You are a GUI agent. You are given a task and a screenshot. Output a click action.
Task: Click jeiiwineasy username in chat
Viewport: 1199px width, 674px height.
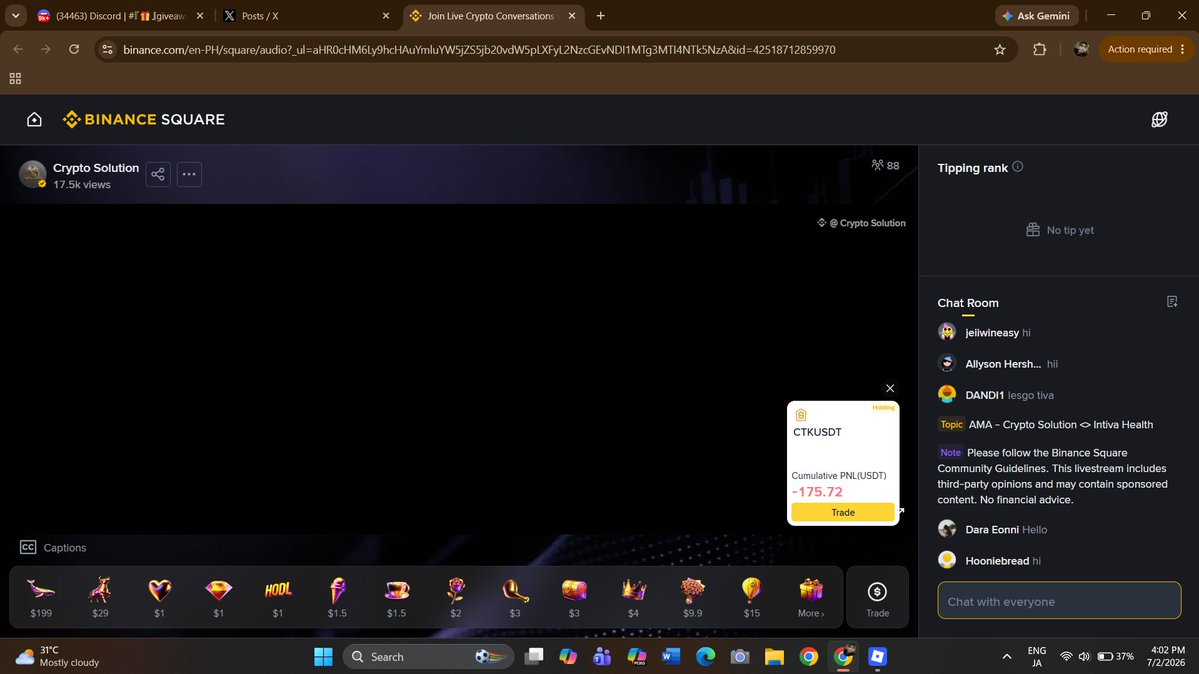tap(992, 333)
